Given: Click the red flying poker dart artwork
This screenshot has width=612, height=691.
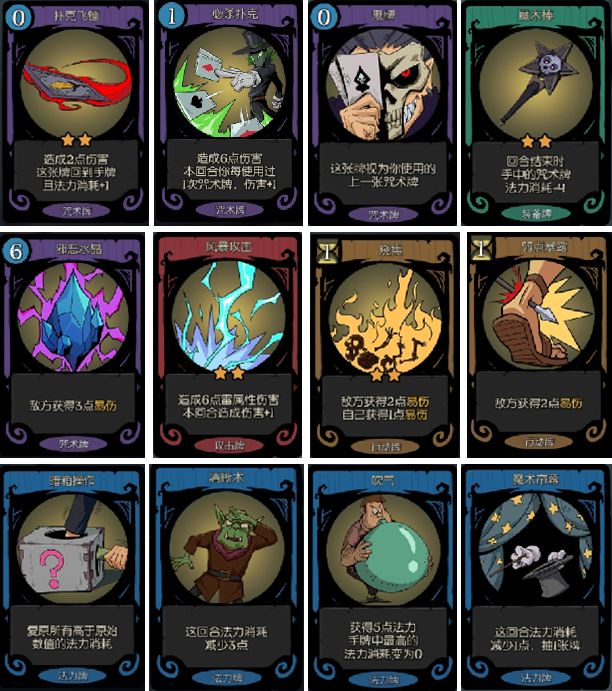Looking at the screenshot, I should point(76,84).
